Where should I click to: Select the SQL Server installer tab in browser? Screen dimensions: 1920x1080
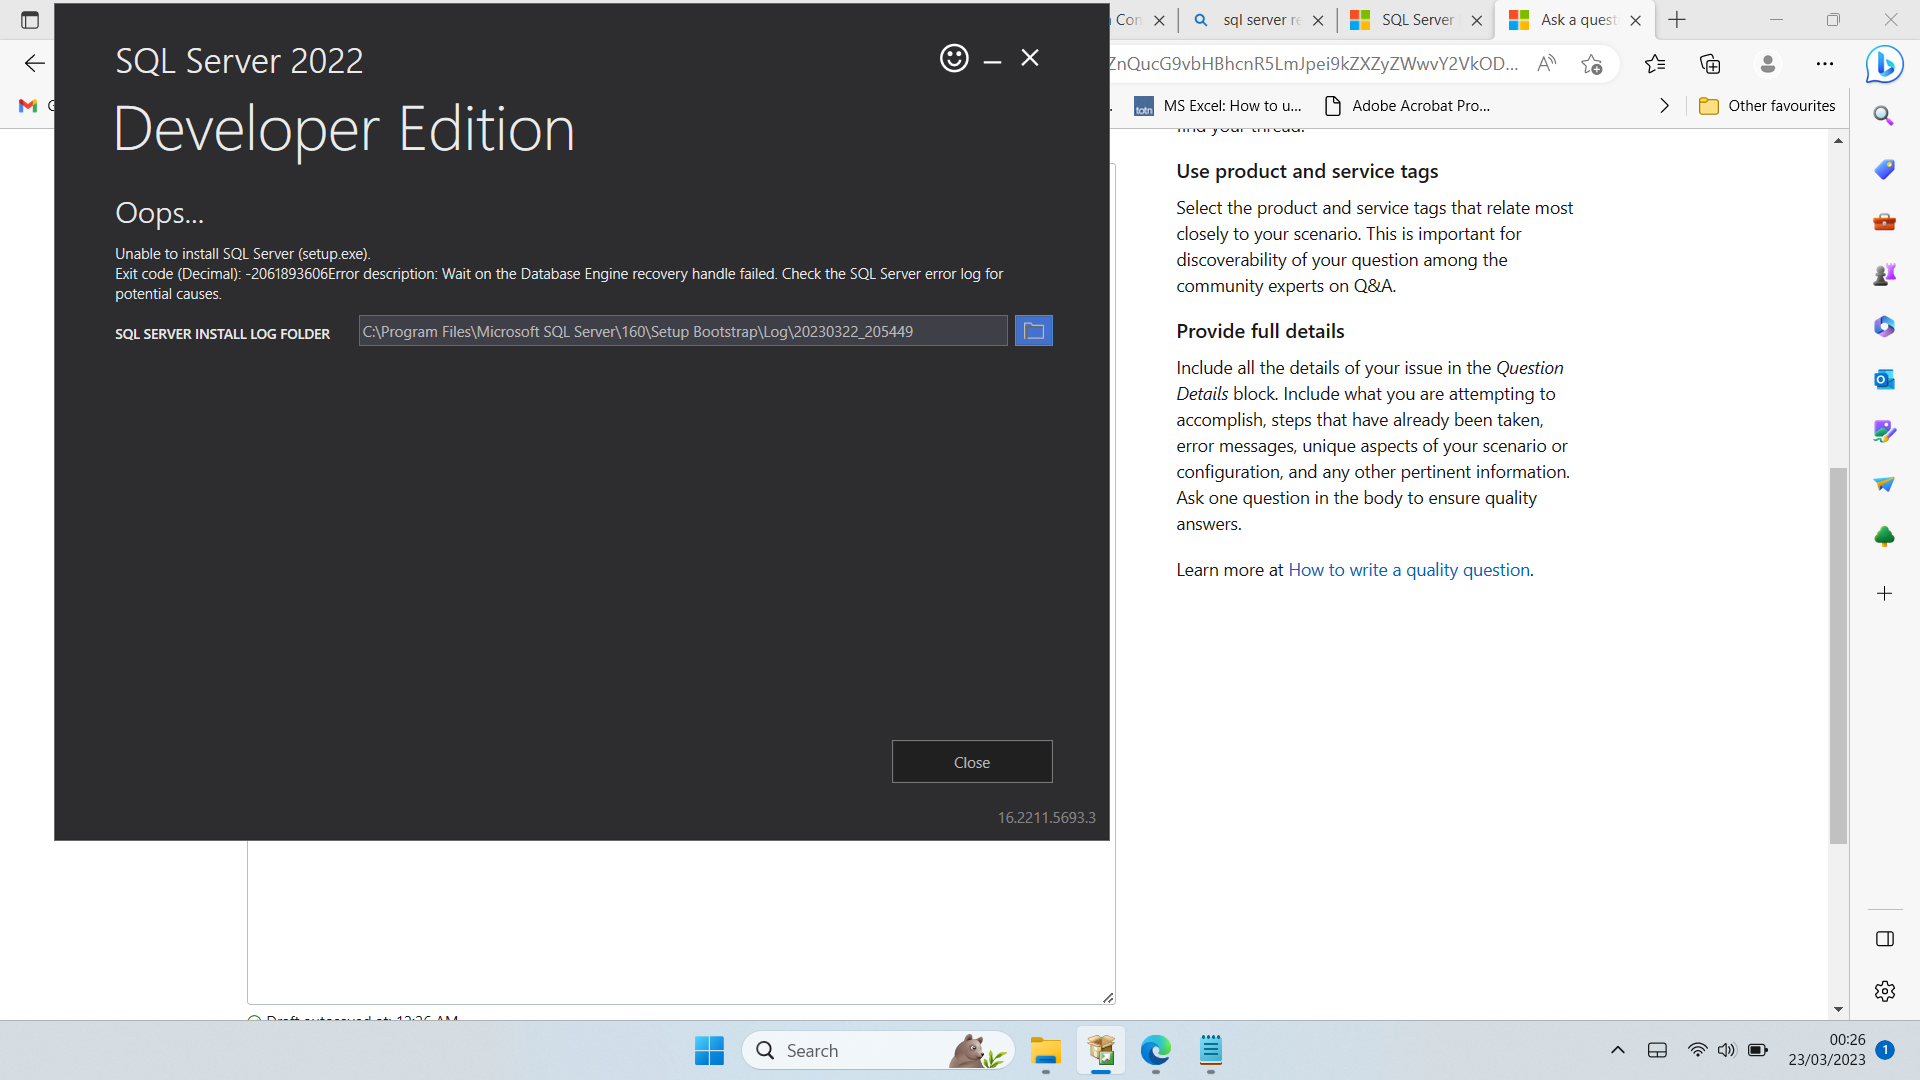1418,20
